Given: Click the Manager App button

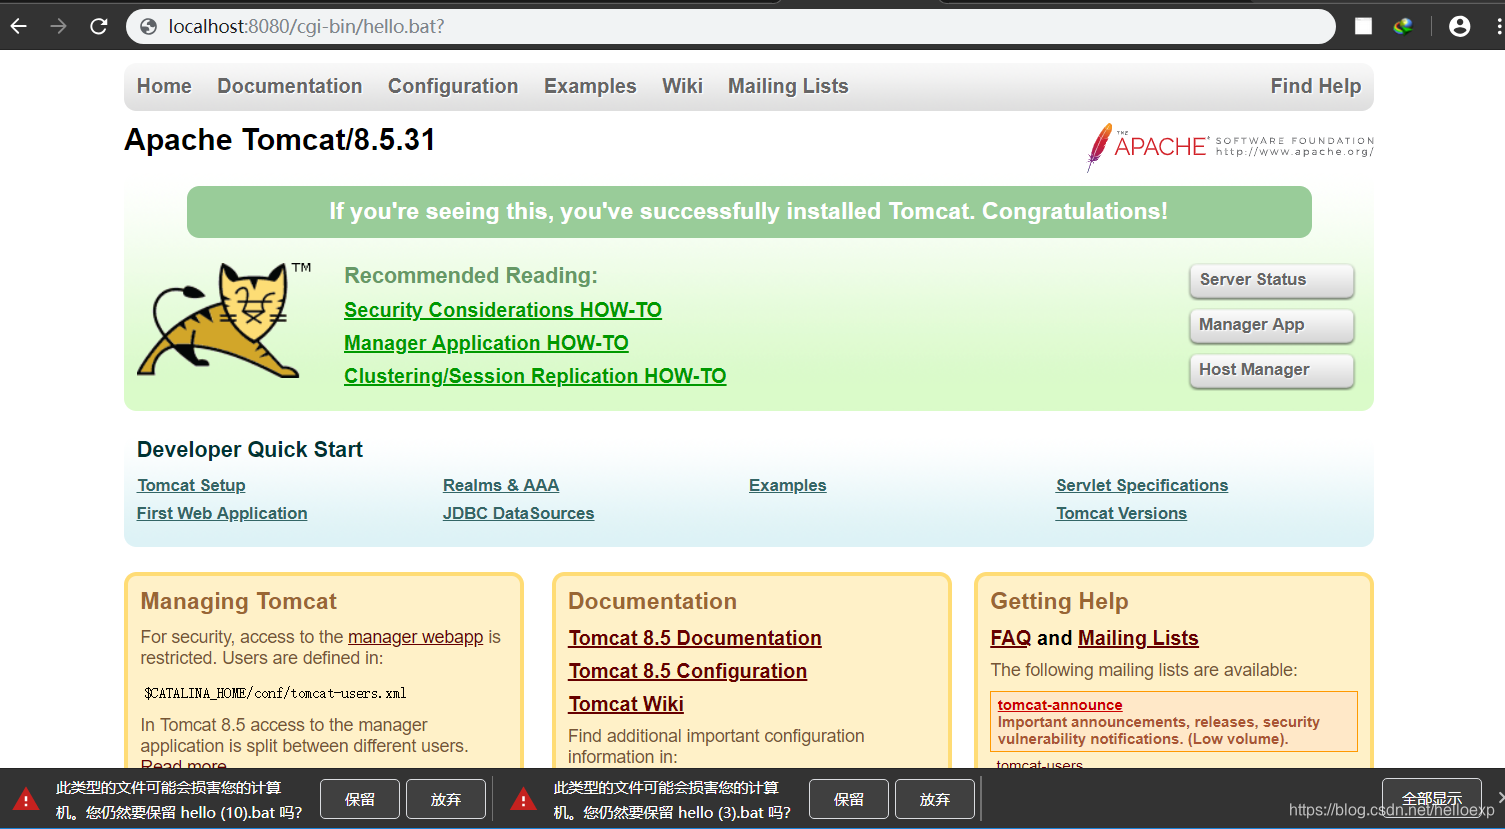Looking at the screenshot, I should [1271, 325].
